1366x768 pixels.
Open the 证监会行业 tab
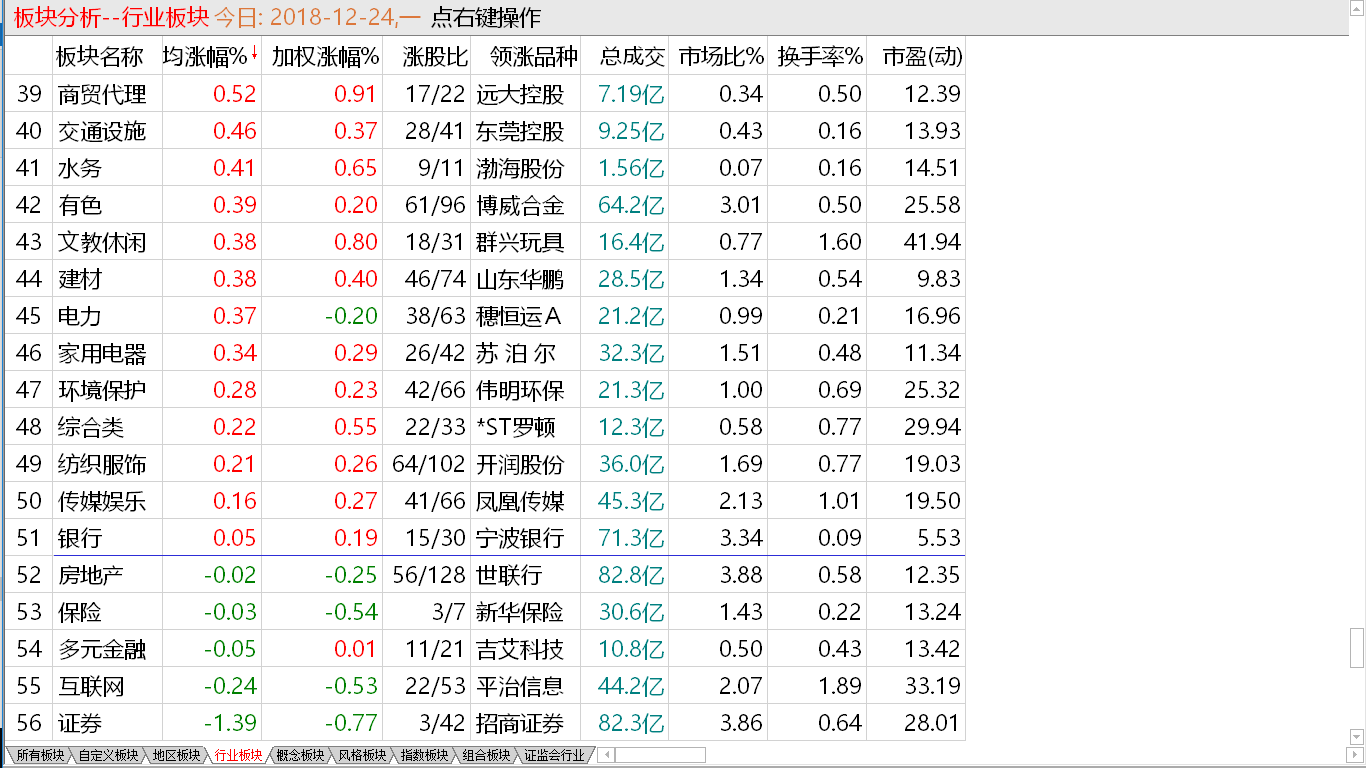(554, 756)
